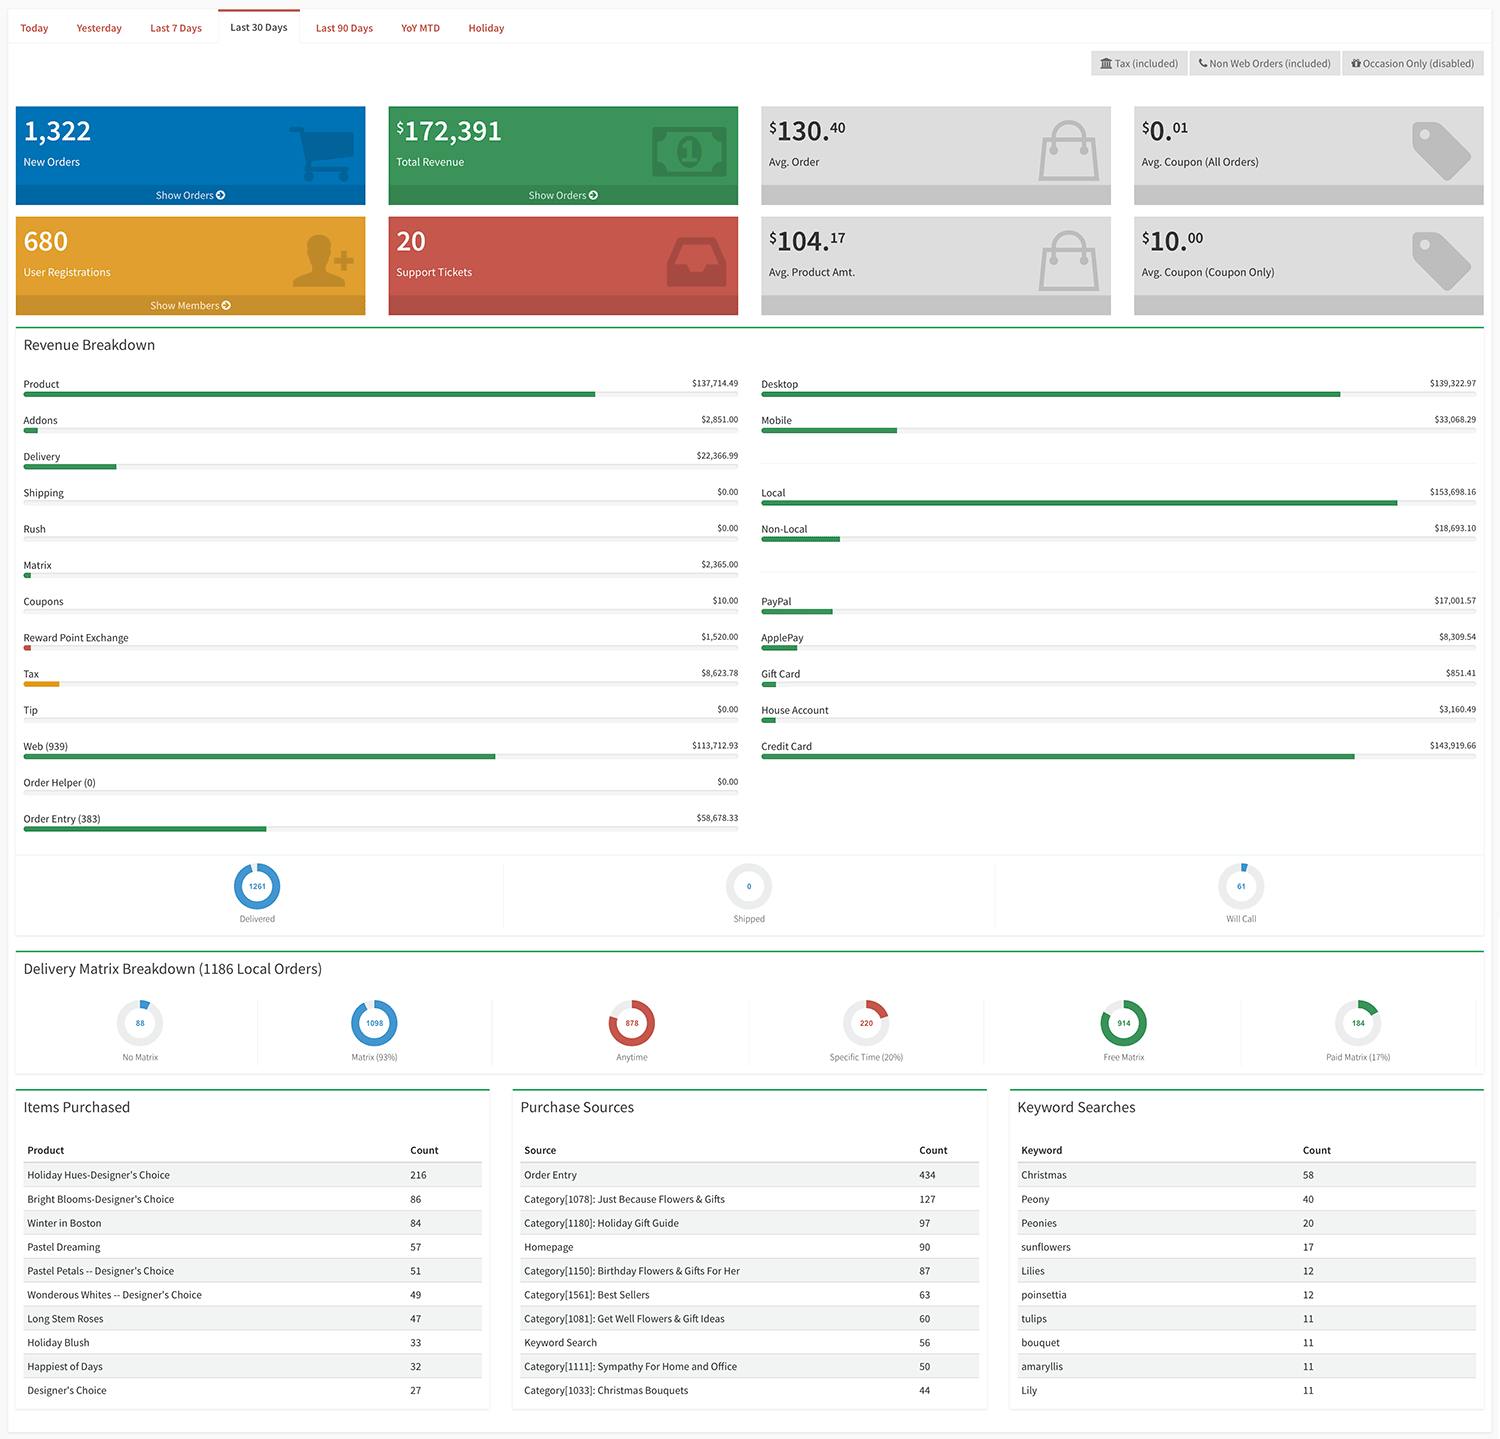Viewport: 1500px width, 1439px height.
Task: Click the inbox tray icon in Support Tickets
Action: (695, 262)
